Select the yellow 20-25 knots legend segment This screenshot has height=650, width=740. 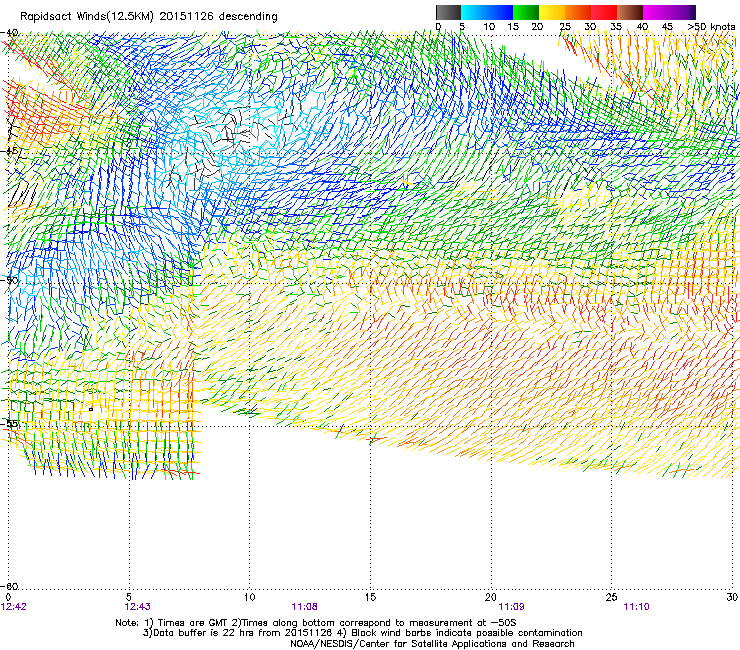point(552,12)
